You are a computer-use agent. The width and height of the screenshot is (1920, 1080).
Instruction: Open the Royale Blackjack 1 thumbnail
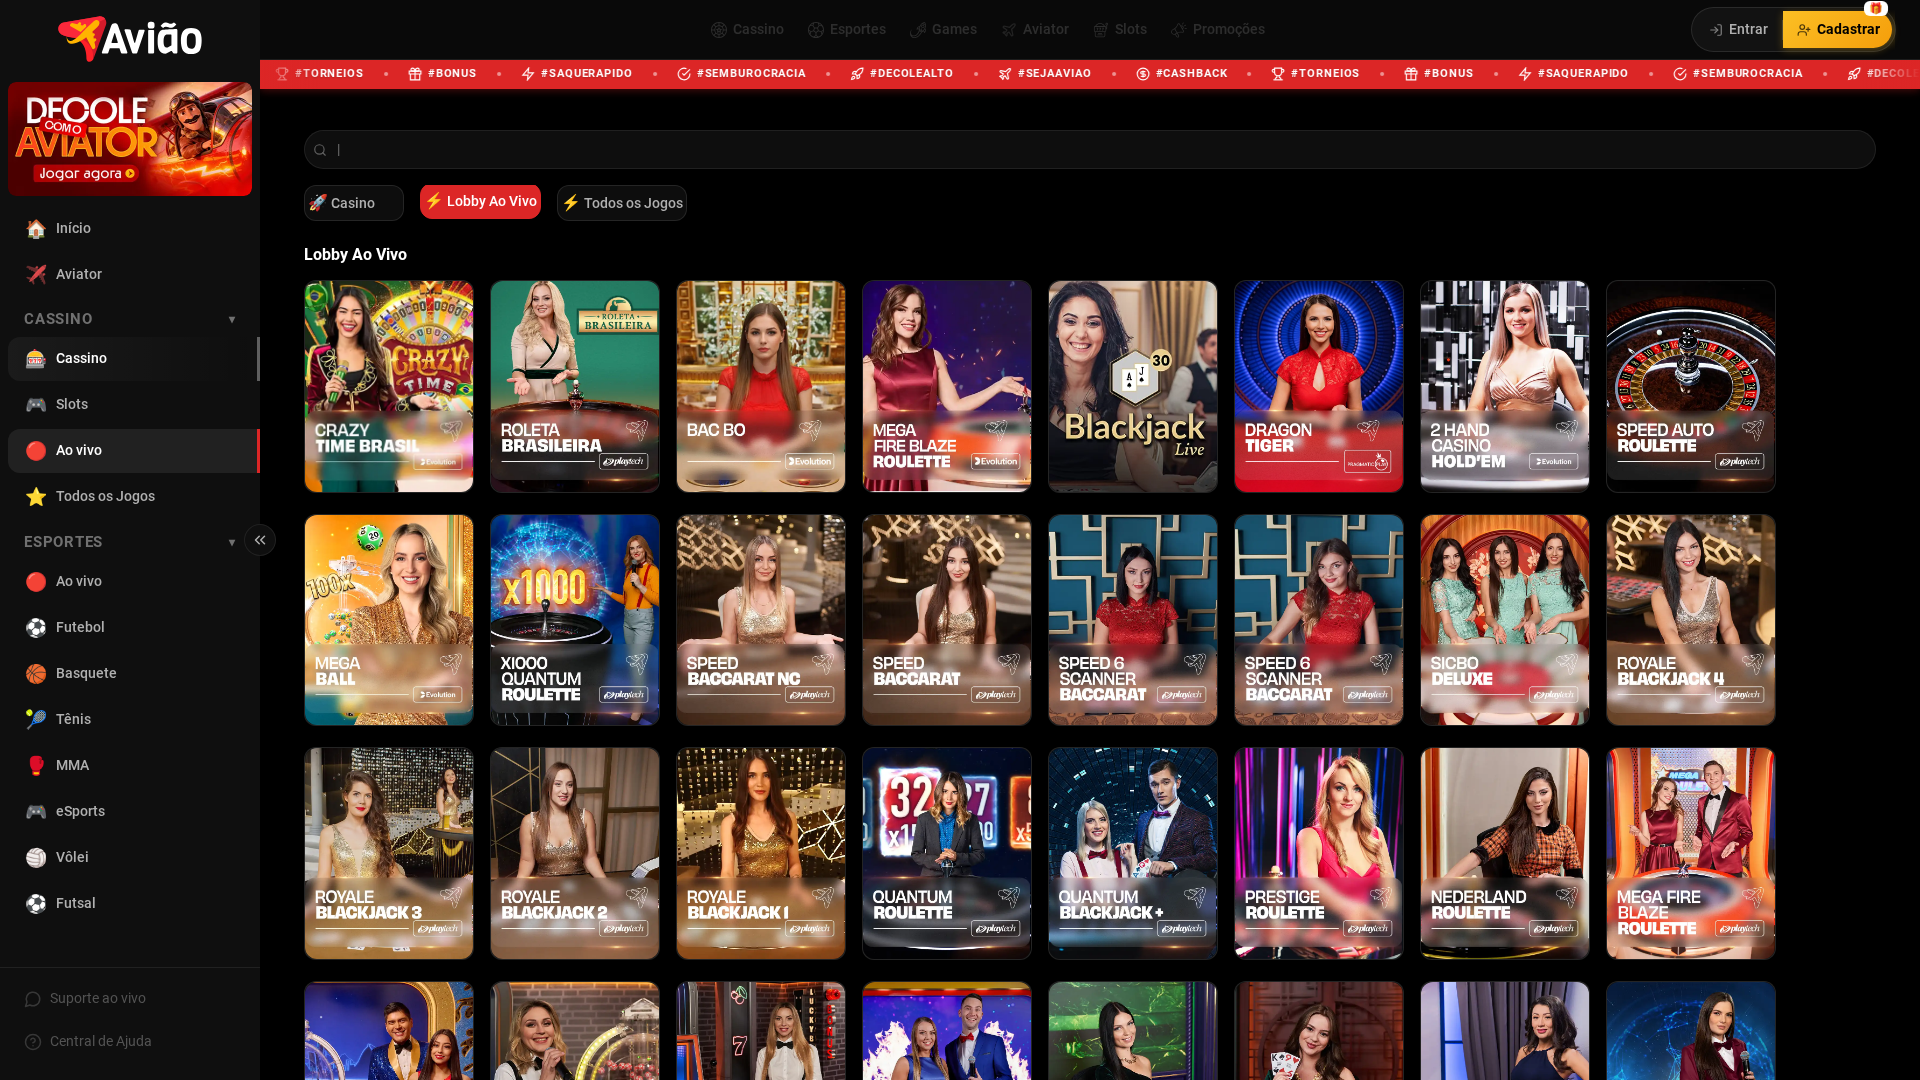tap(761, 854)
